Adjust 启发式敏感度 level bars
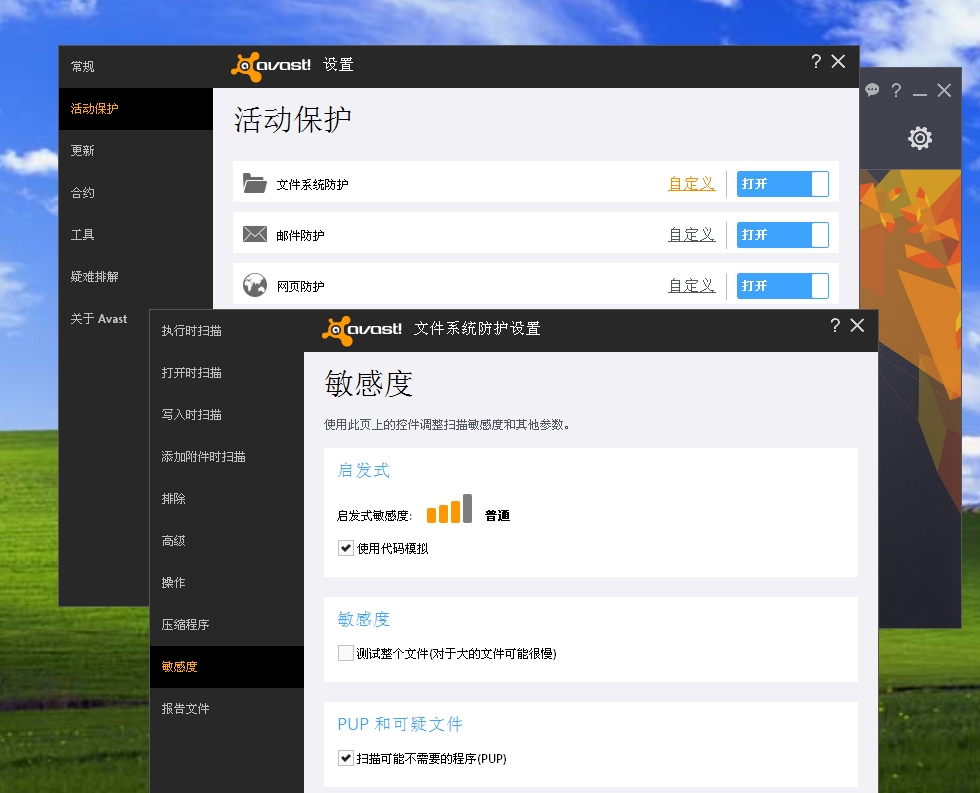 point(449,510)
